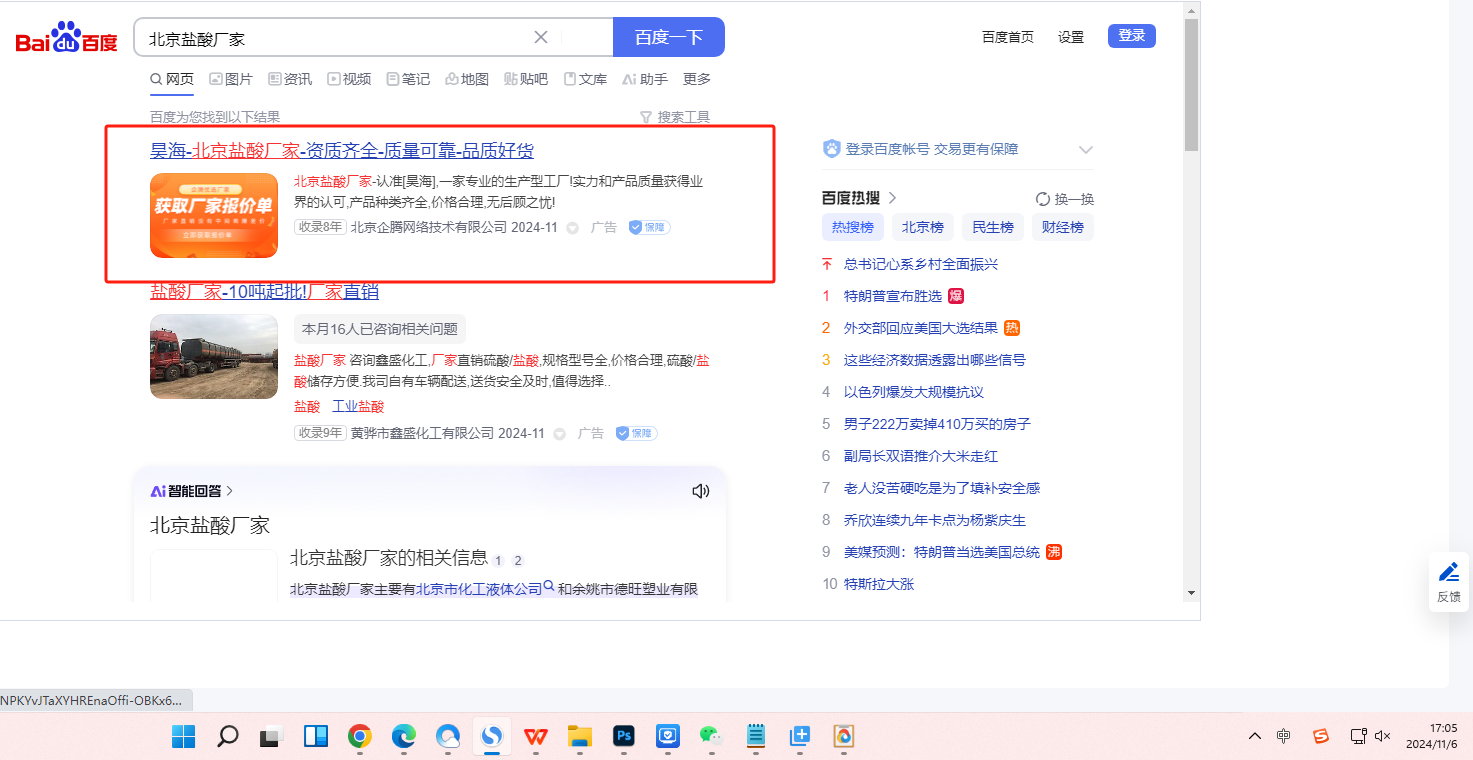Click the 北京盐酸厂家 search input field
The width and height of the screenshot is (1473, 760).
coord(335,38)
